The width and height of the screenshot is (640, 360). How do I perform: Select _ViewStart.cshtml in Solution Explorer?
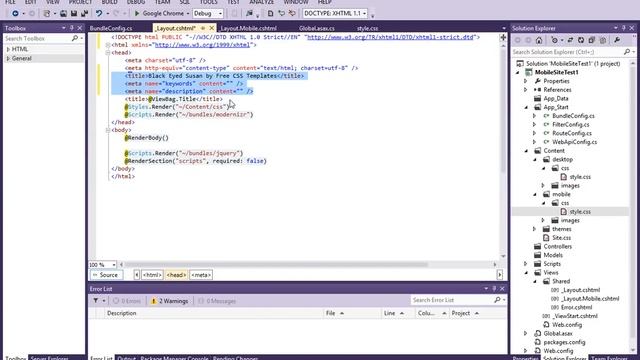point(574,316)
